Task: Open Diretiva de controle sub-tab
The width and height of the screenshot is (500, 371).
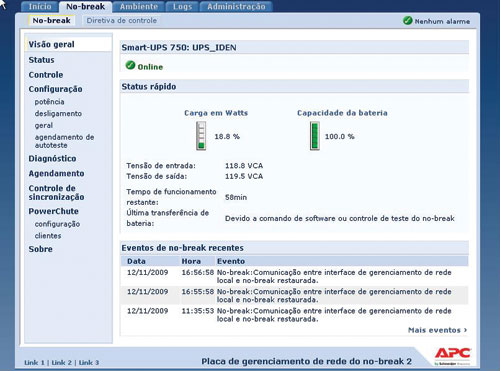Action: pyautogui.click(x=122, y=21)
